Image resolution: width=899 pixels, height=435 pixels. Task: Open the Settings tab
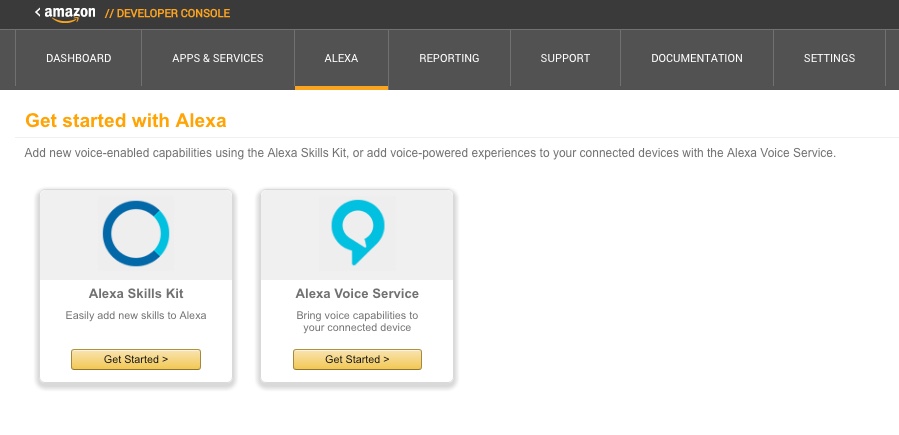pyautogui.click(x=829, y=58)
